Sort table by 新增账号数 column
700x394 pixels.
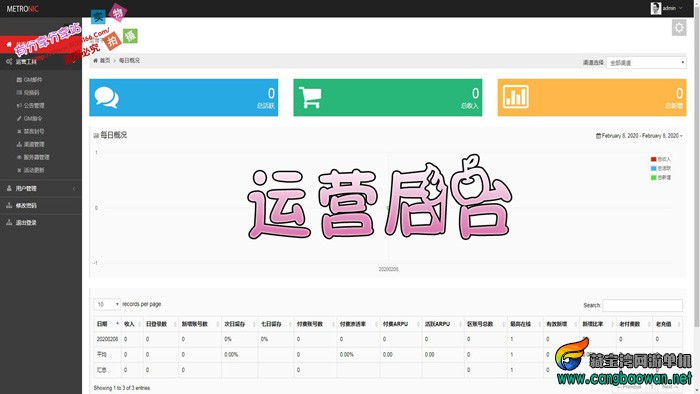[200, 324]
